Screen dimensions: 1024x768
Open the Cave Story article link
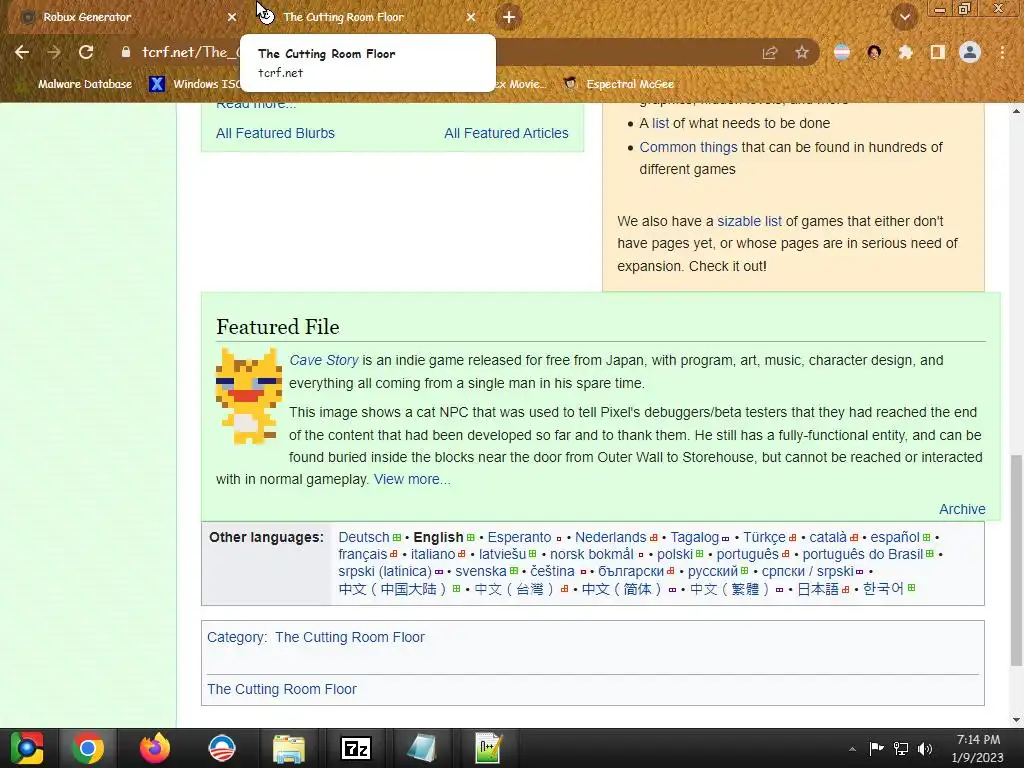point(324,360)
